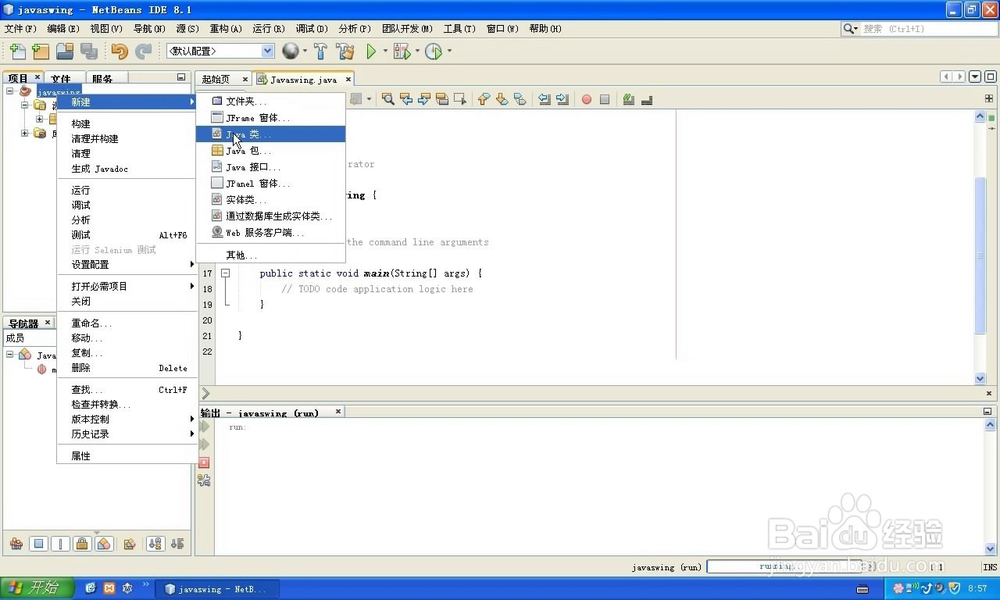
Task: Click the Find Next Occurrence icon
Action: (x=423, y=99)
